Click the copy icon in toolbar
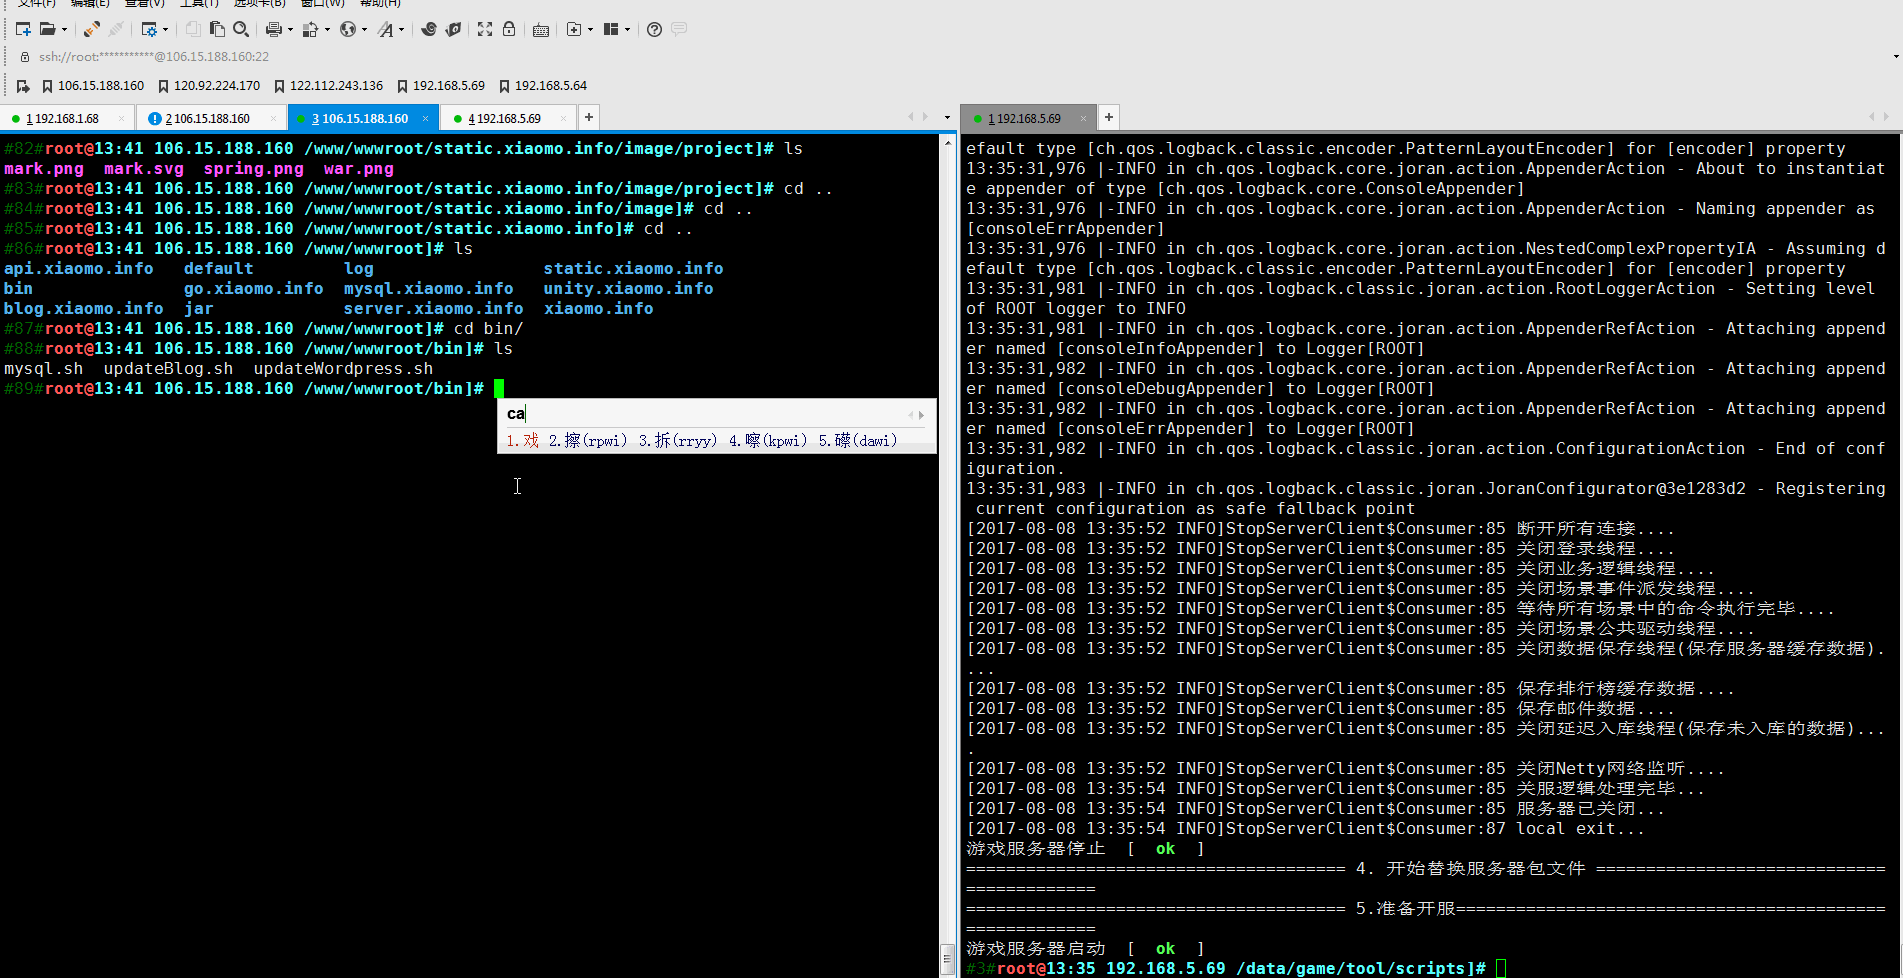Viewport: 1903px width, 978px height. click(193, 29)
